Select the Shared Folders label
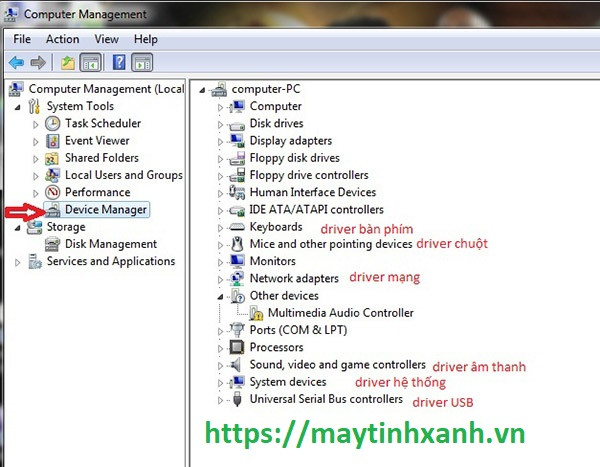The image size is (600, 467). [102, 158]
